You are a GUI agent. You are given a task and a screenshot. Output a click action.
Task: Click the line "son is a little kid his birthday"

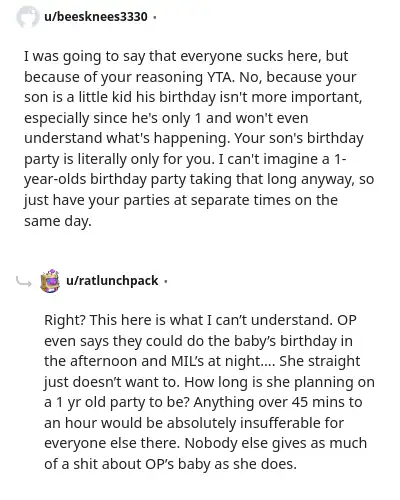pyautogui.click(x=193, y=98)
